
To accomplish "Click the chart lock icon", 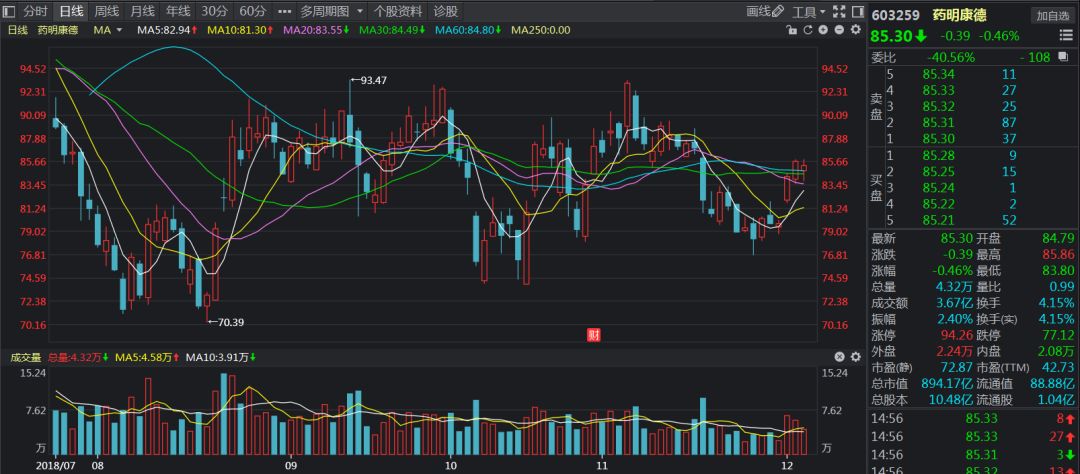I will point(790,30).
